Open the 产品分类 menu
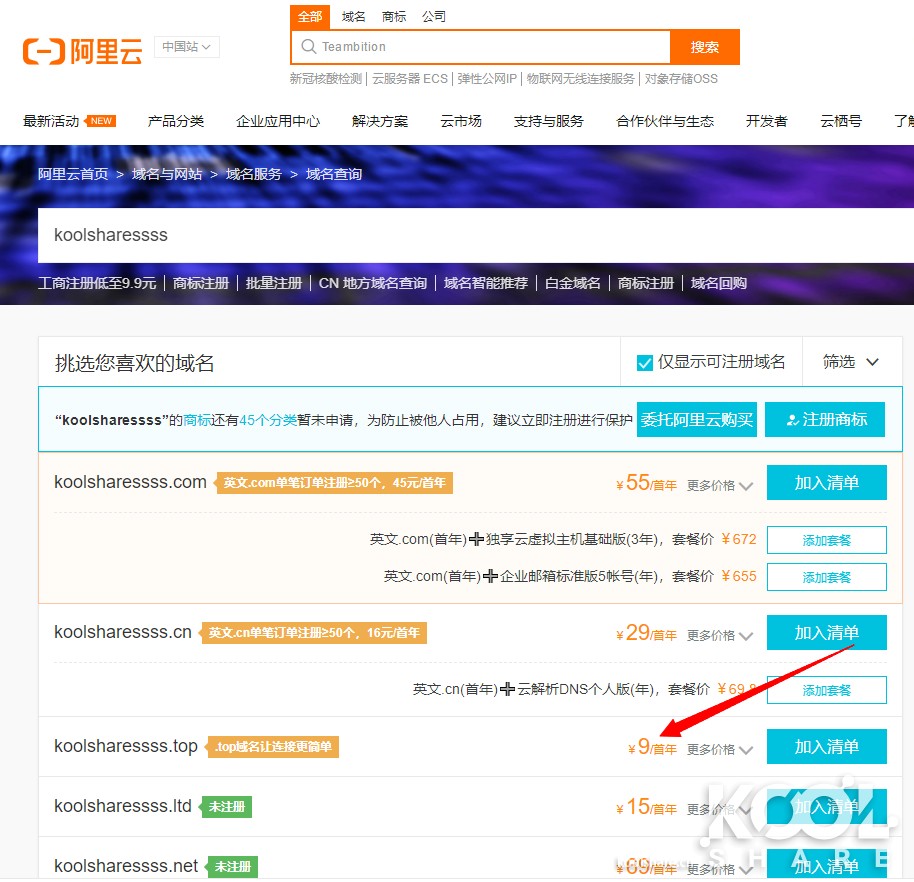The width and height of the screenshot is (914, 882). (175, 121)
